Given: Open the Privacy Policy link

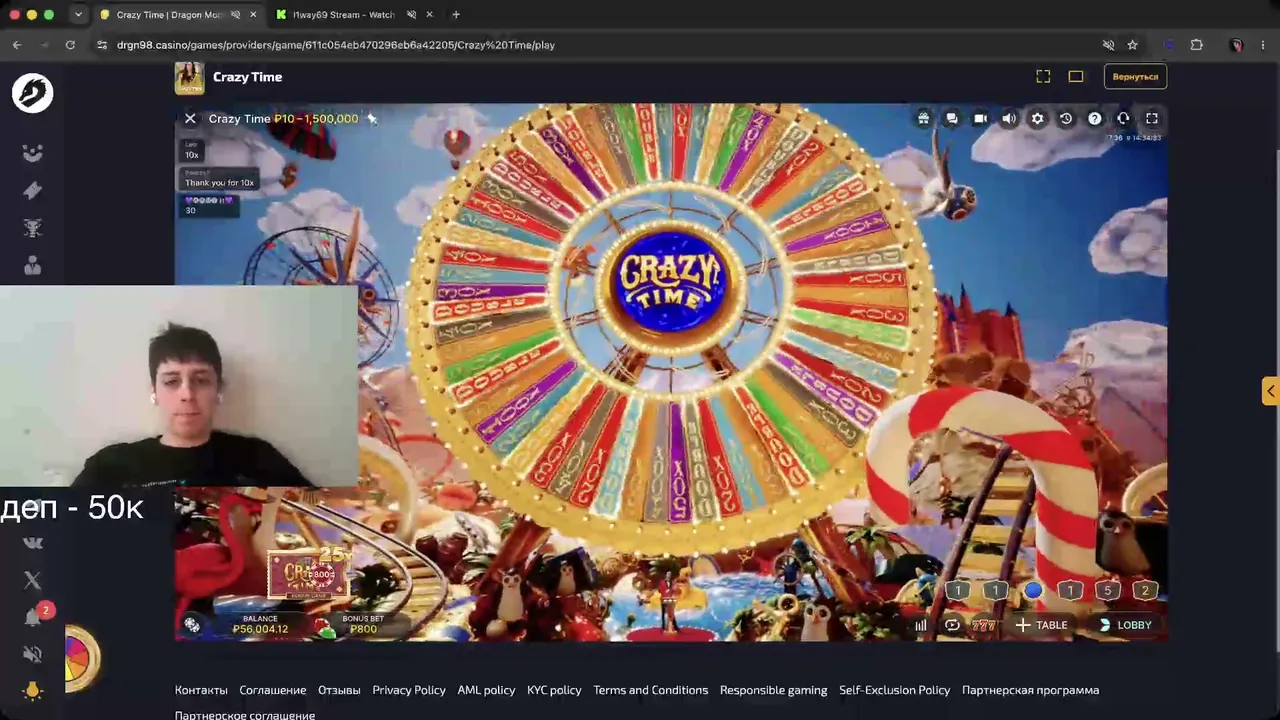Looking at the screenshot, I should coord(409,690).
